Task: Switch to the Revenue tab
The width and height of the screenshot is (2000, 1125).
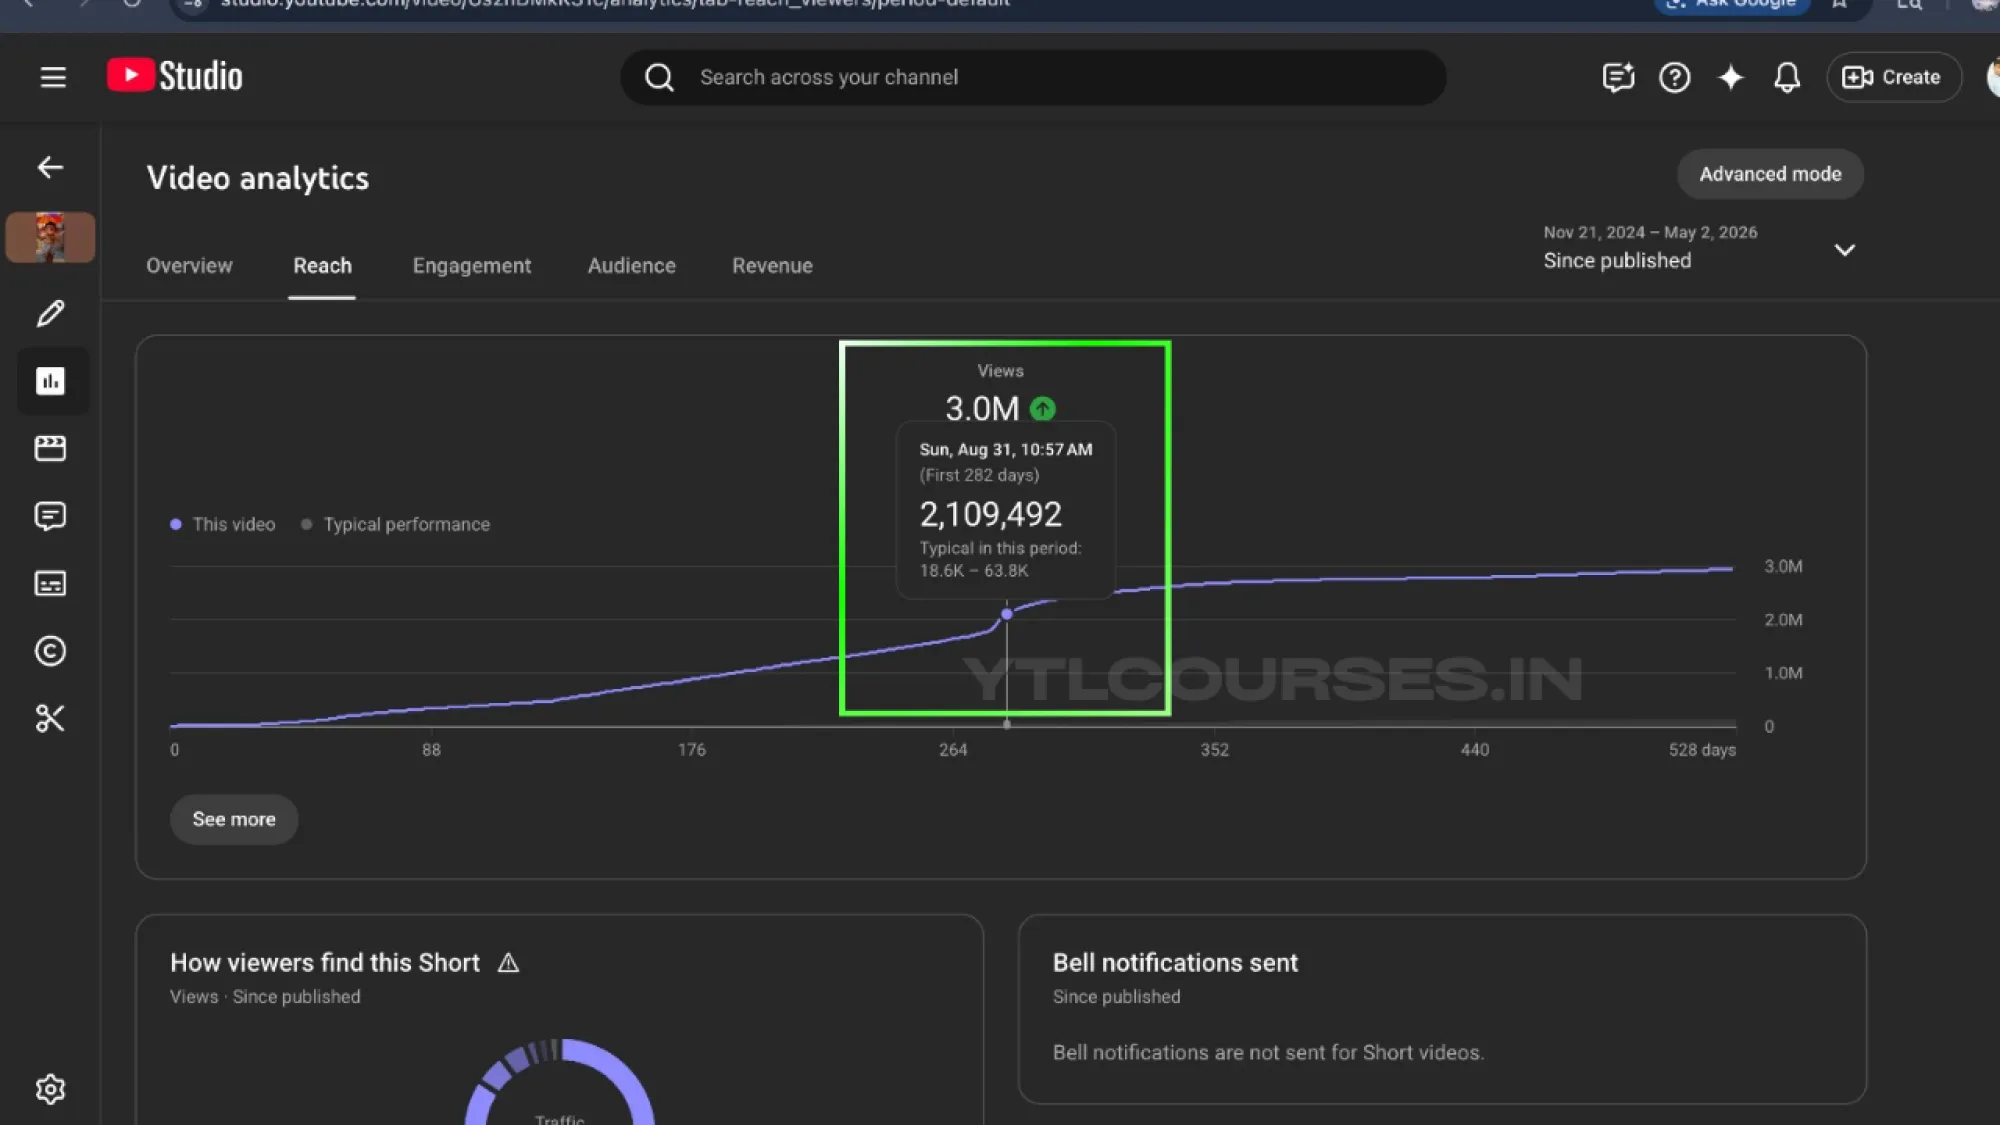Action: 772,266
